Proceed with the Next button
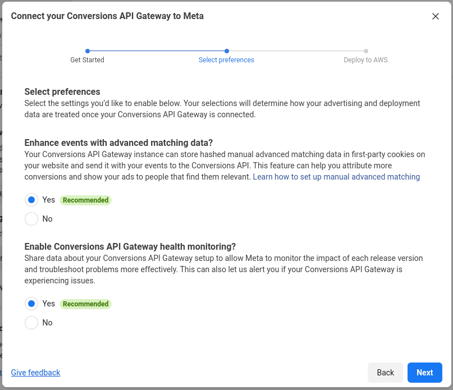Image resolution: width=453 pixels, height=390 pixels. click(425, 372)
